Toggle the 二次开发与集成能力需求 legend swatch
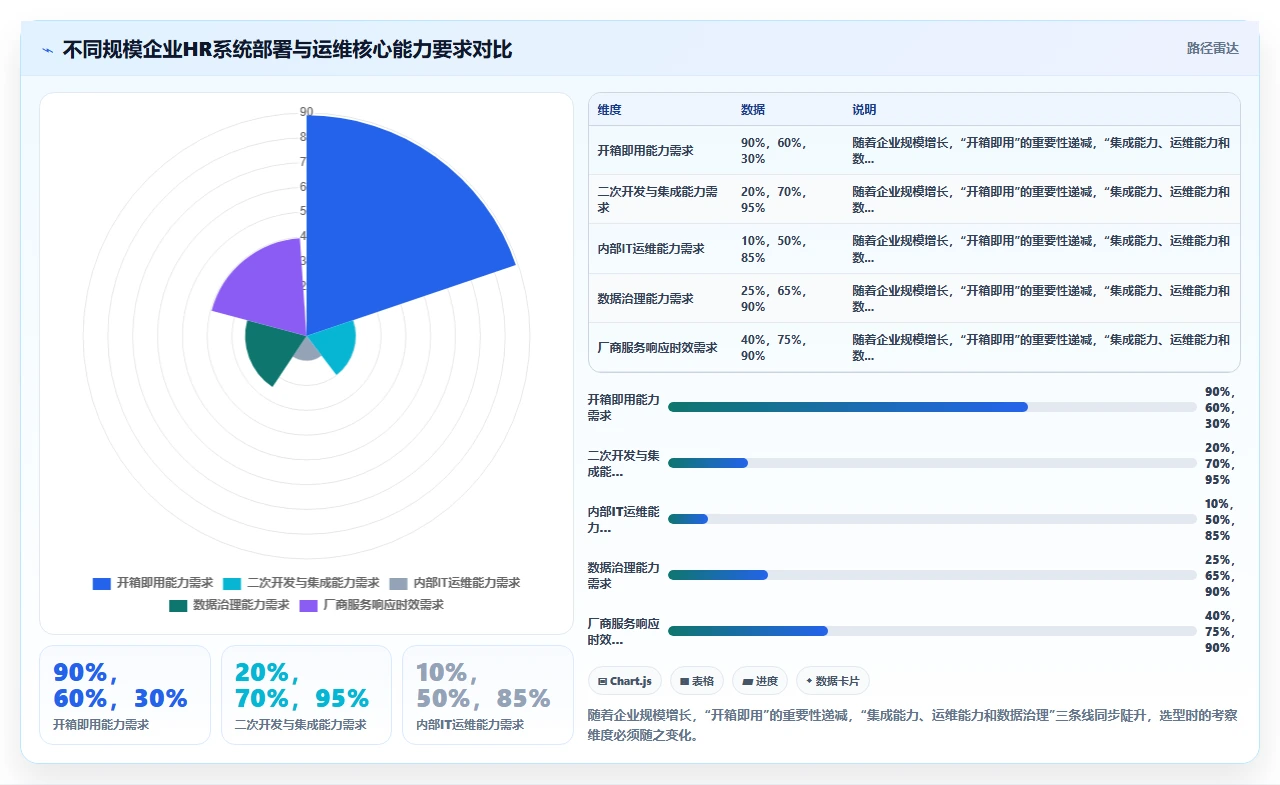 click(x=232, y=583)
